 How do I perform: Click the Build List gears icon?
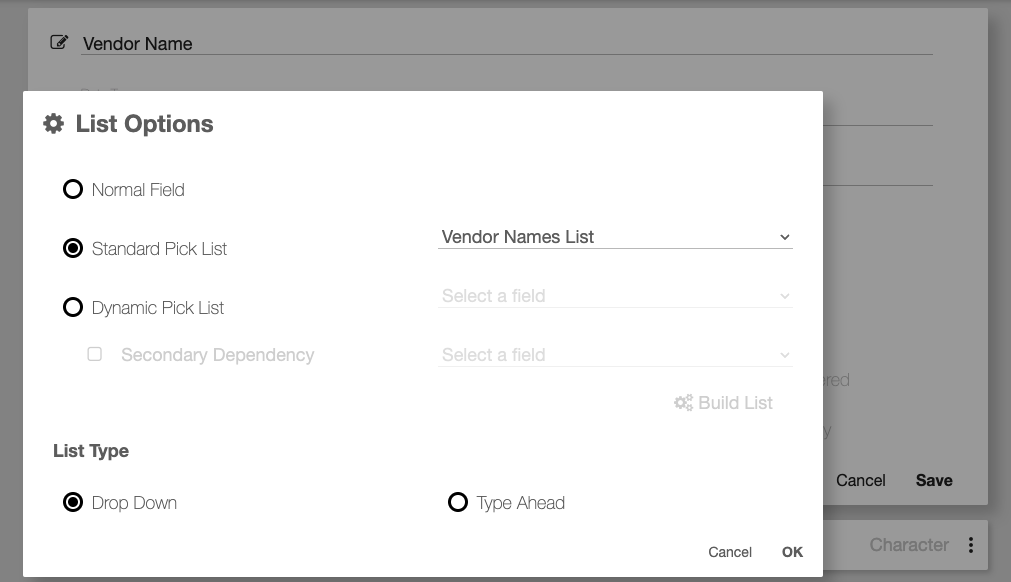tap(684, 403)
